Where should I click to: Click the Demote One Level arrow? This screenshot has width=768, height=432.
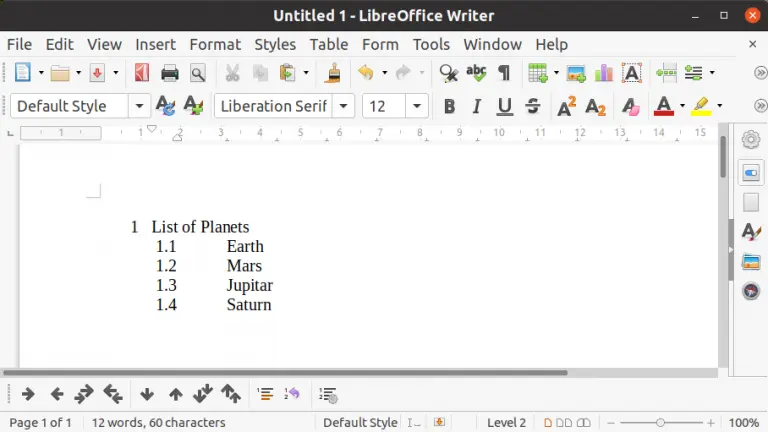click(x=29, y=394)
